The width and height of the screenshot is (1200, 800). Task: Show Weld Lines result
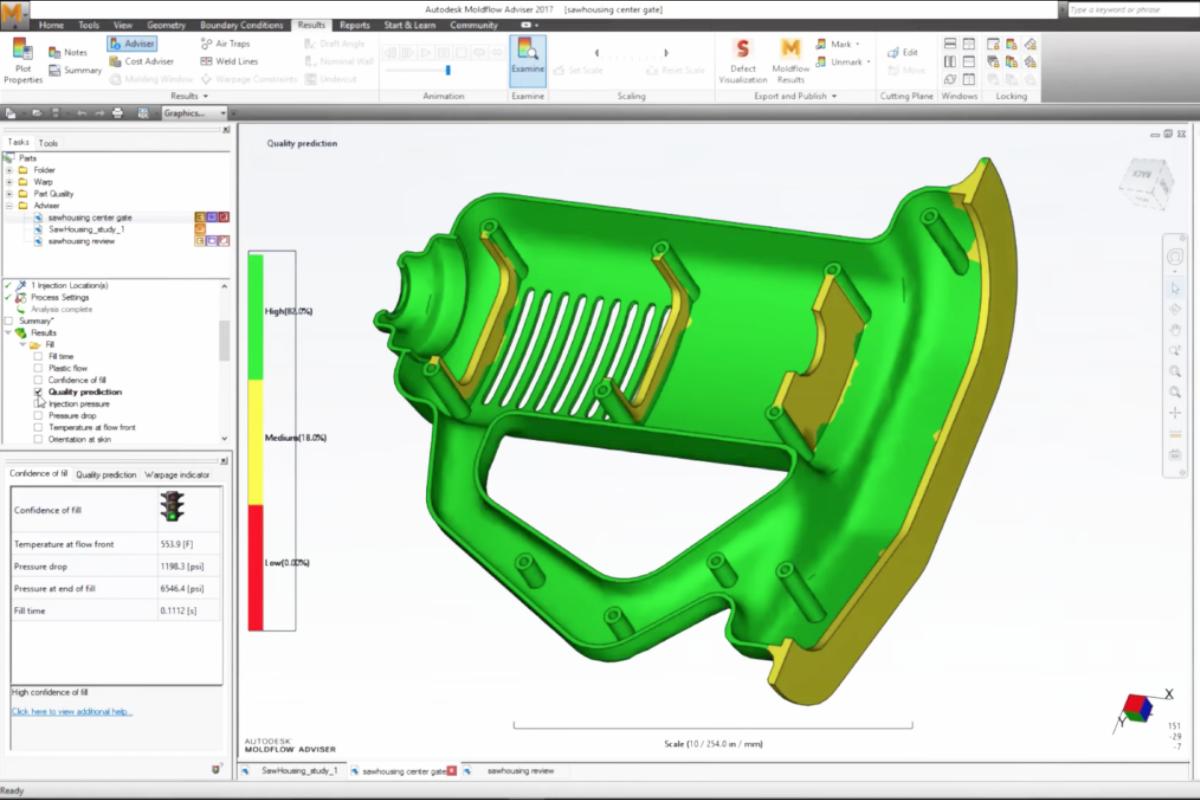click(228, 61)
